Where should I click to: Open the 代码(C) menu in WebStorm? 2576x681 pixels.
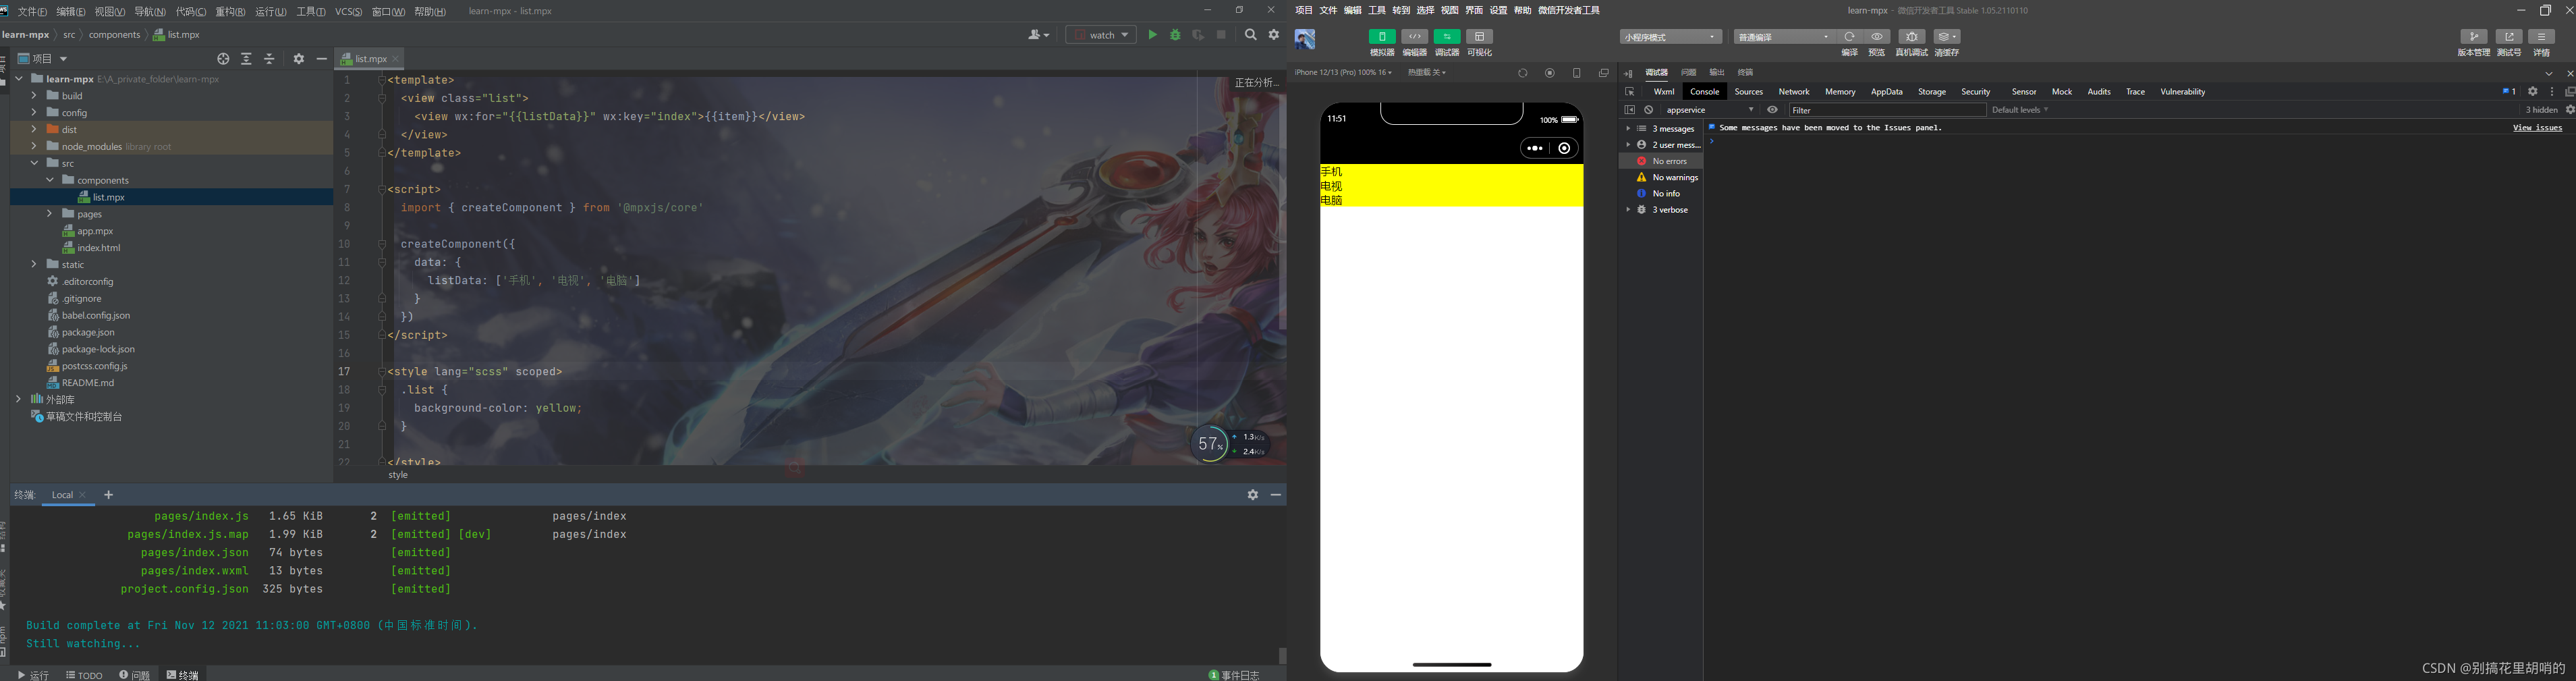click(190, 11)
